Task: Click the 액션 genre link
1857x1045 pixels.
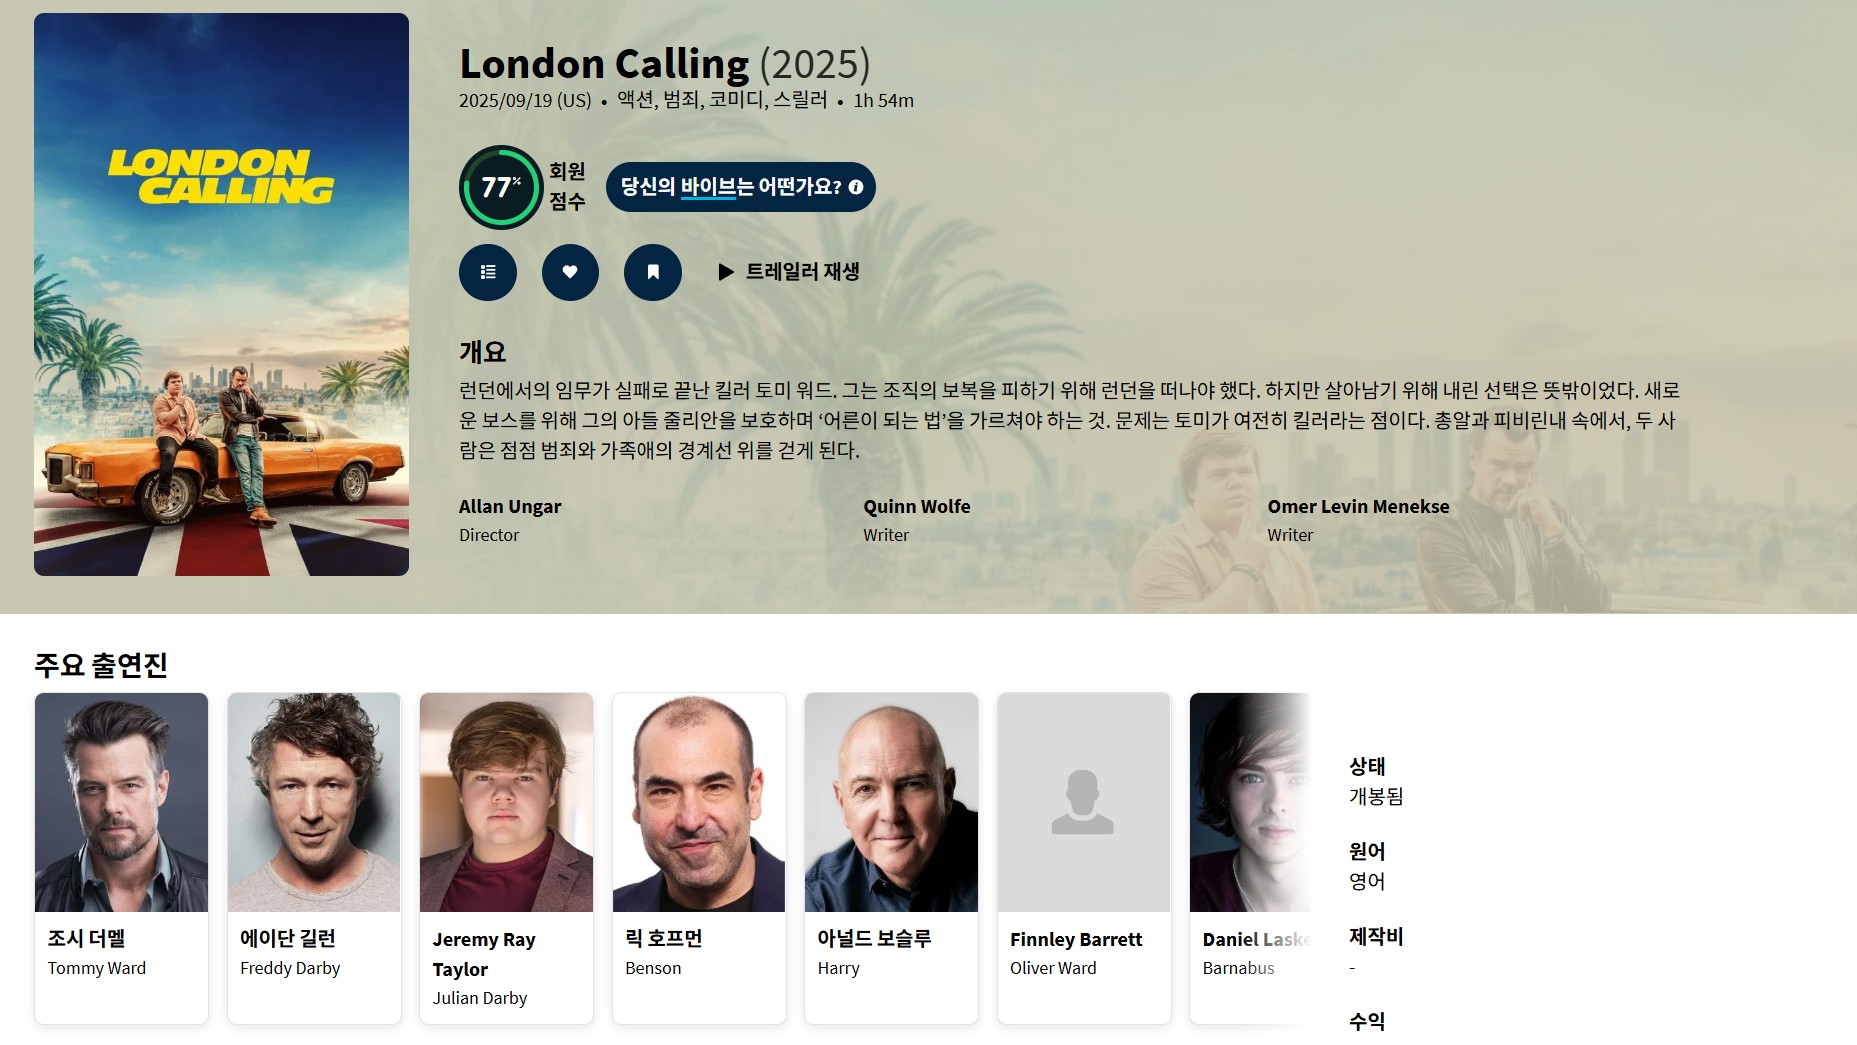Action: click(x=635, y=100)
